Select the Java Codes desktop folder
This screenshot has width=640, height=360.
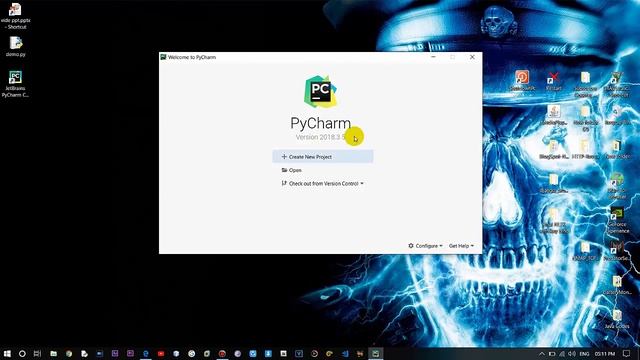point(617,319)
